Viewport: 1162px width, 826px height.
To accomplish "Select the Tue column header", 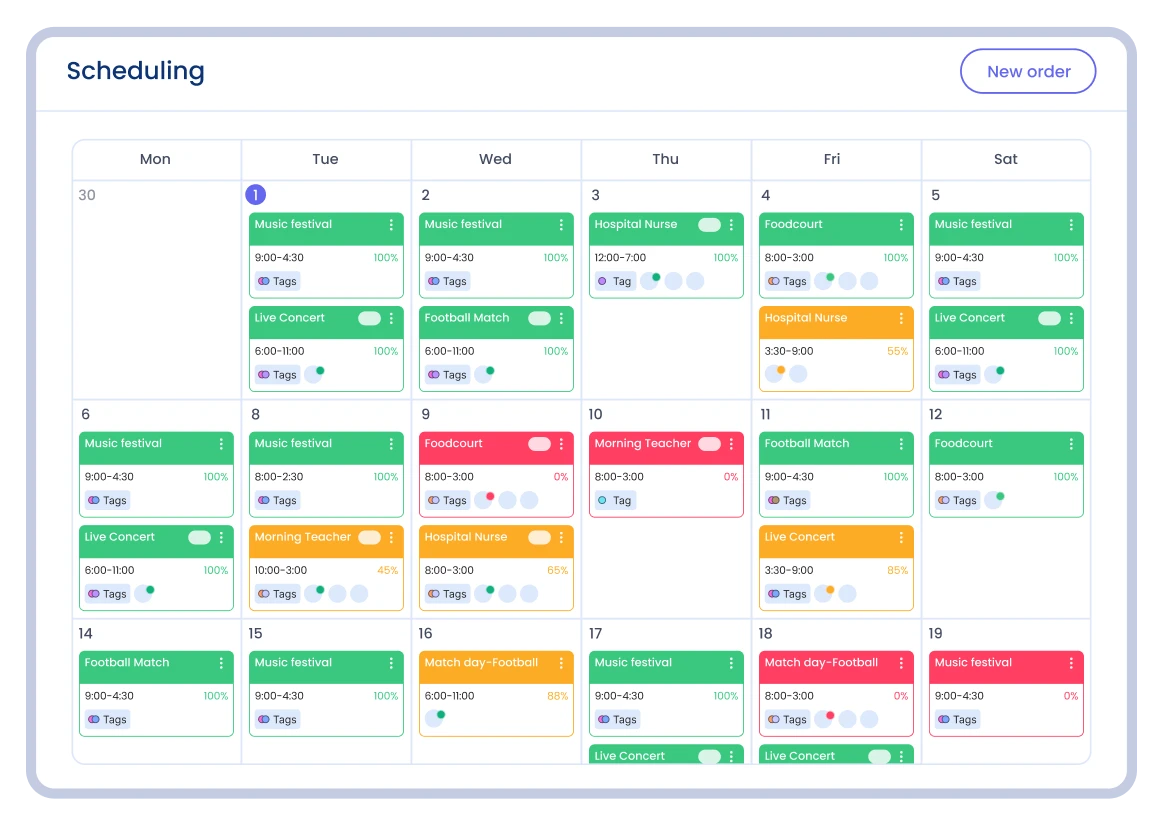I will [325, 159].
